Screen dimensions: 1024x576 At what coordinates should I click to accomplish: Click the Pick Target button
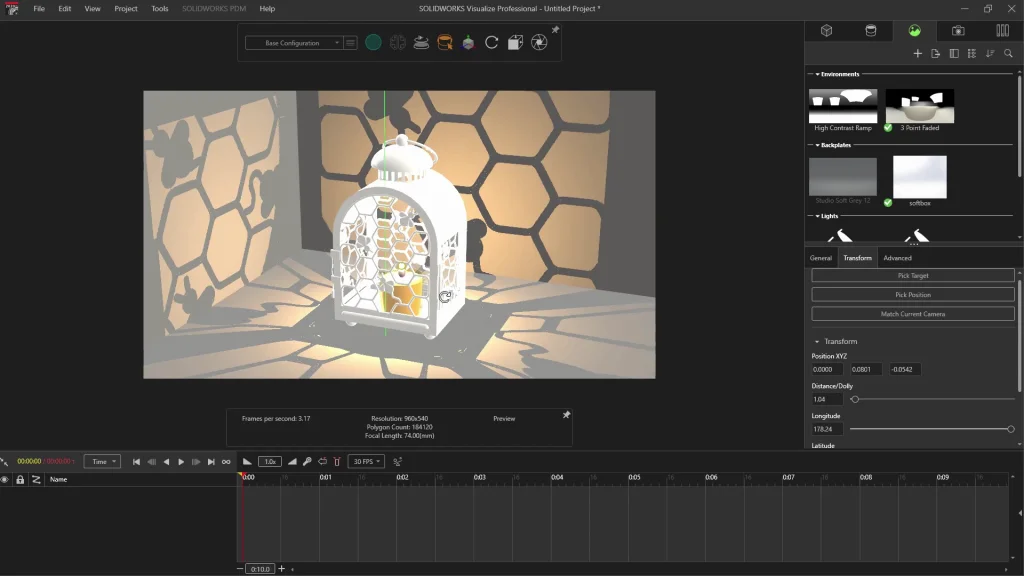[912, 275]
